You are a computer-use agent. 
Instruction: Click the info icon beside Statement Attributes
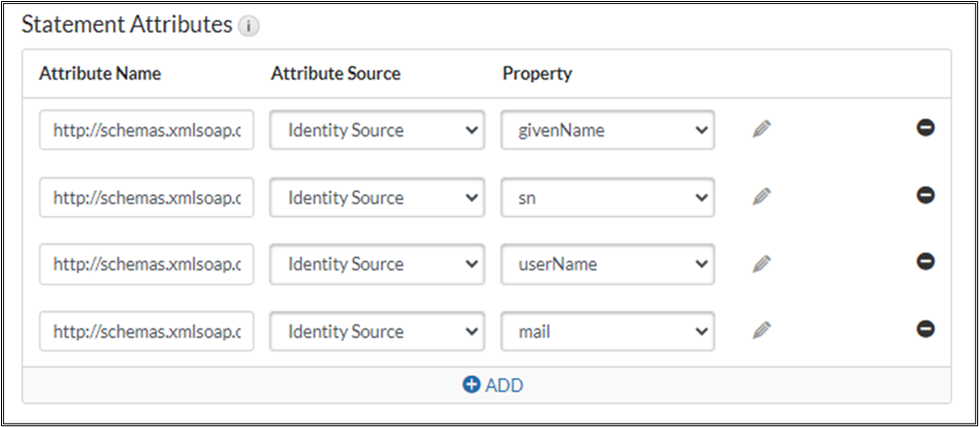click(249, 28)
